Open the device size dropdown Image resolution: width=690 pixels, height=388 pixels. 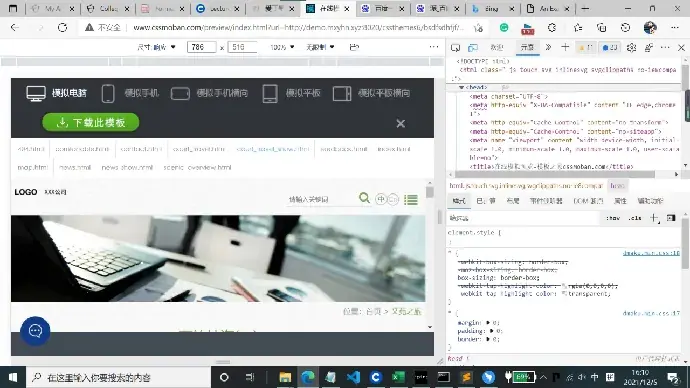tap(156, 47)
